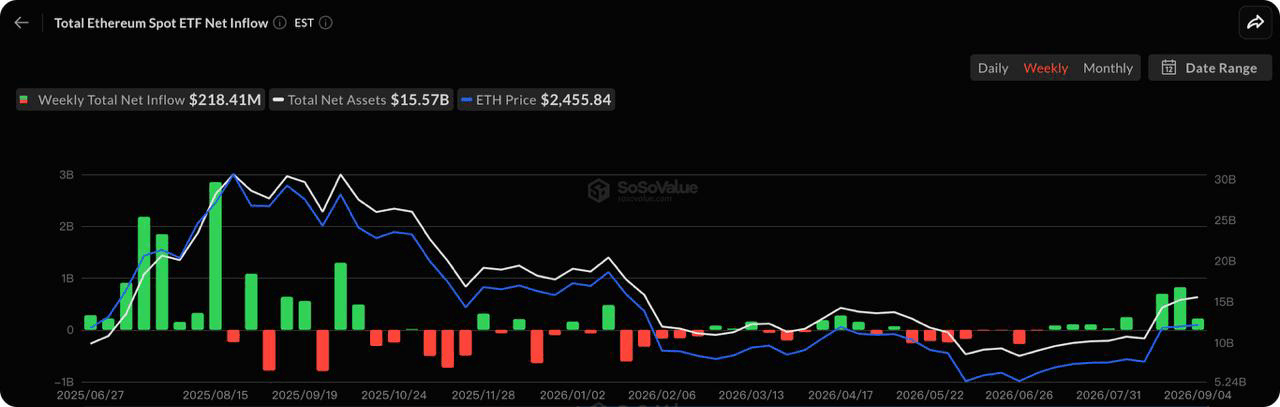Viewport: 1280px width, 407px height.
Task: Toggle the Weekly Total Net Inflow series
Action: (x=140, y=100)
